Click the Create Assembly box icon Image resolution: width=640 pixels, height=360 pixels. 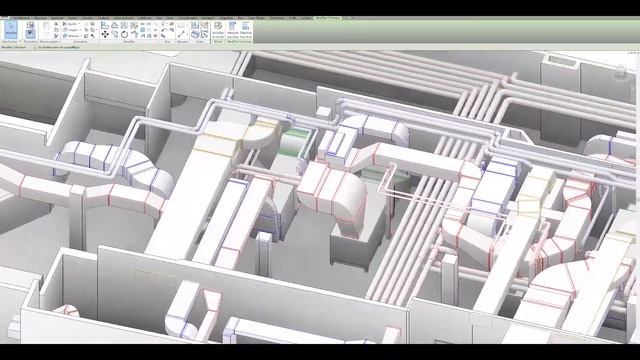pyautogui.click(x=195, y=34)
